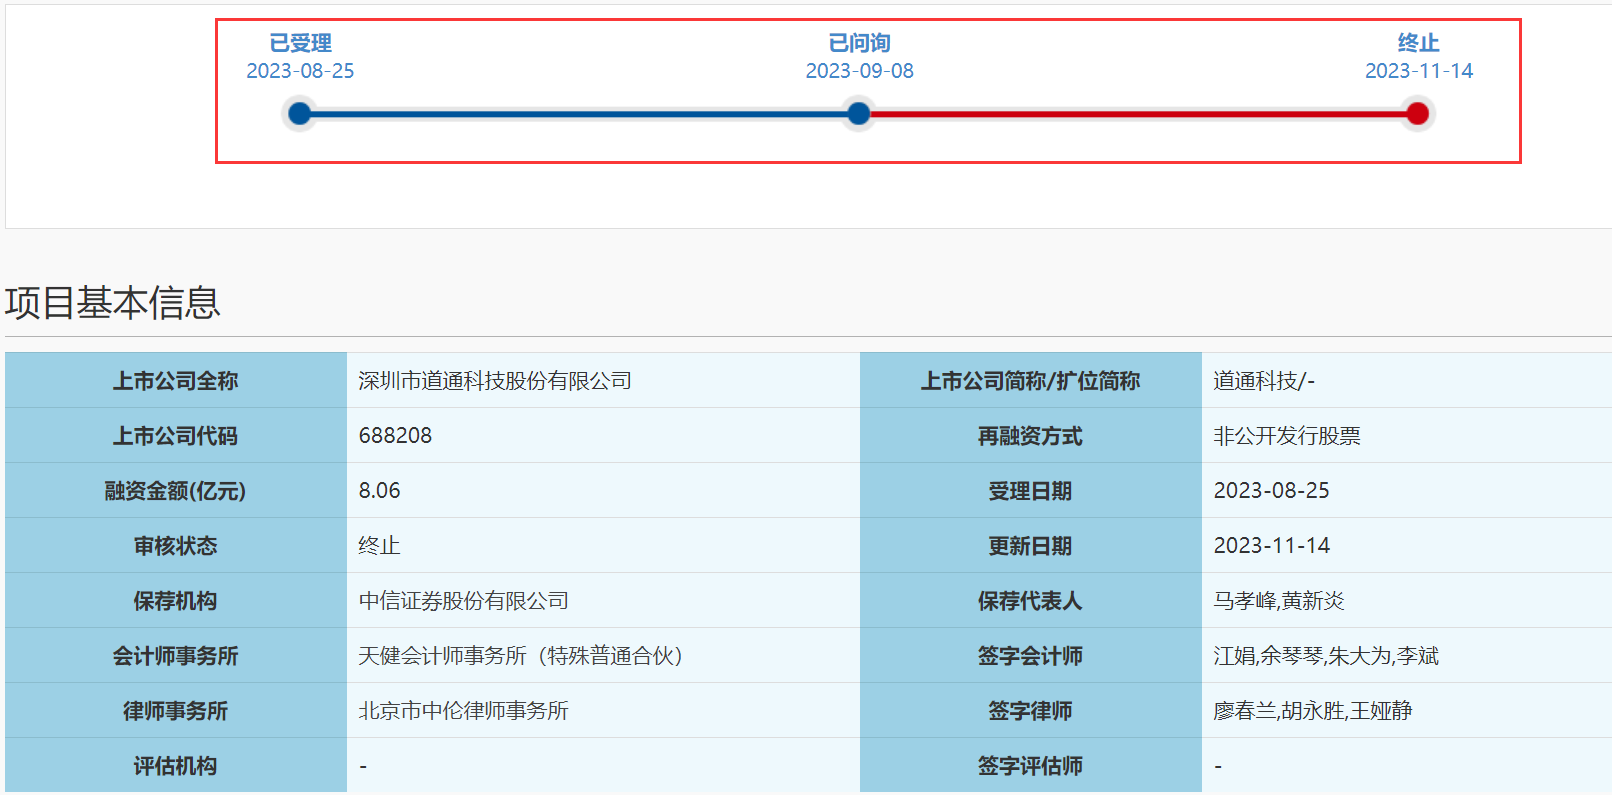Click the blue progress line segment

point(578,114)
